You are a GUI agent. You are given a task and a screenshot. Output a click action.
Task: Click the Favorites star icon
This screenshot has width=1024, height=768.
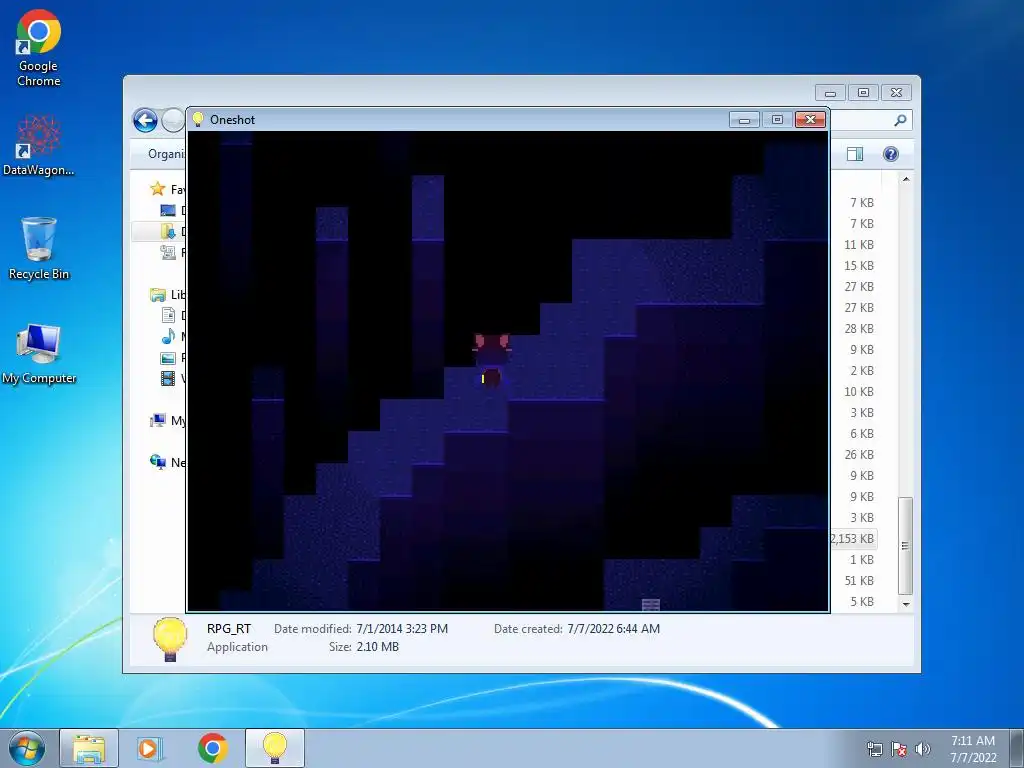[x=157, y=189]
